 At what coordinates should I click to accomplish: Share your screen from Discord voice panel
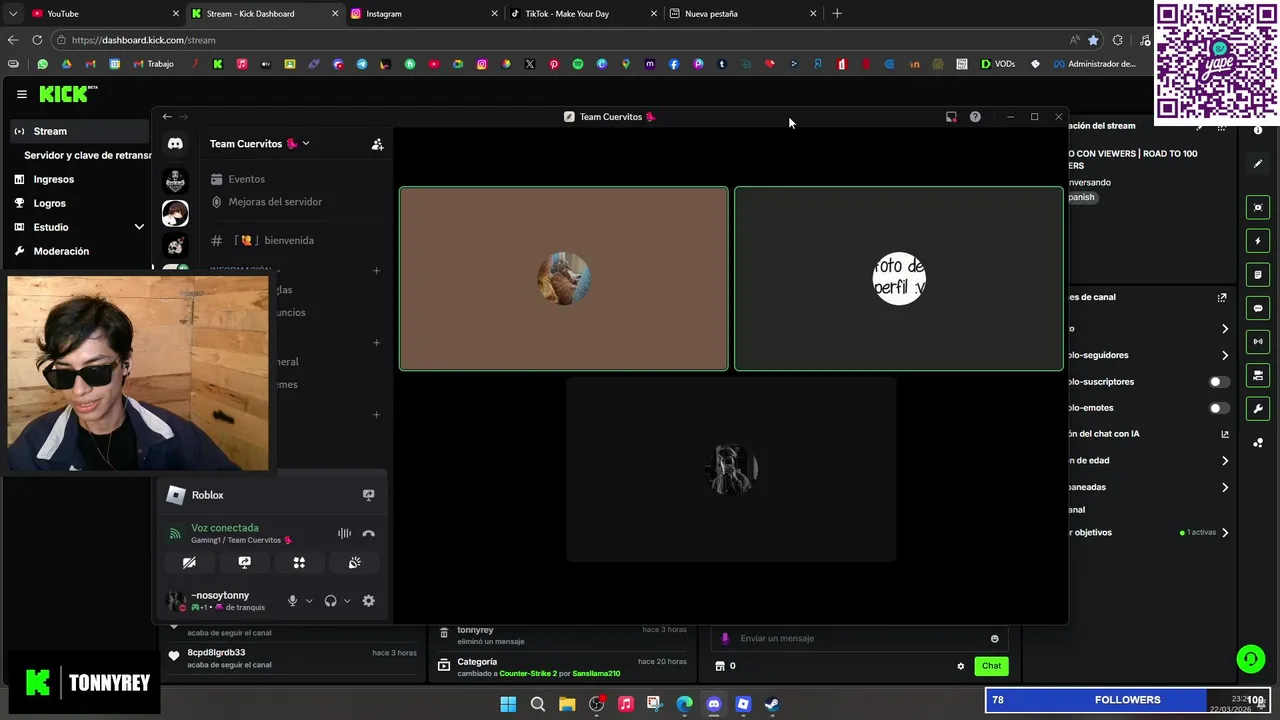pyautogui.click(x=244, y=563)
